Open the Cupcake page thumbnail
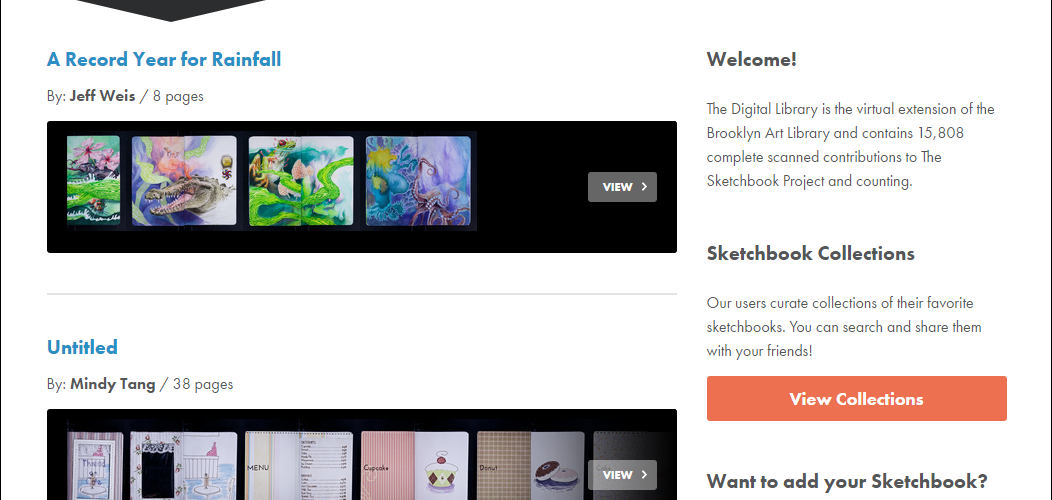Viewport: 1052px width, 500px height. (x=415, y=465)
